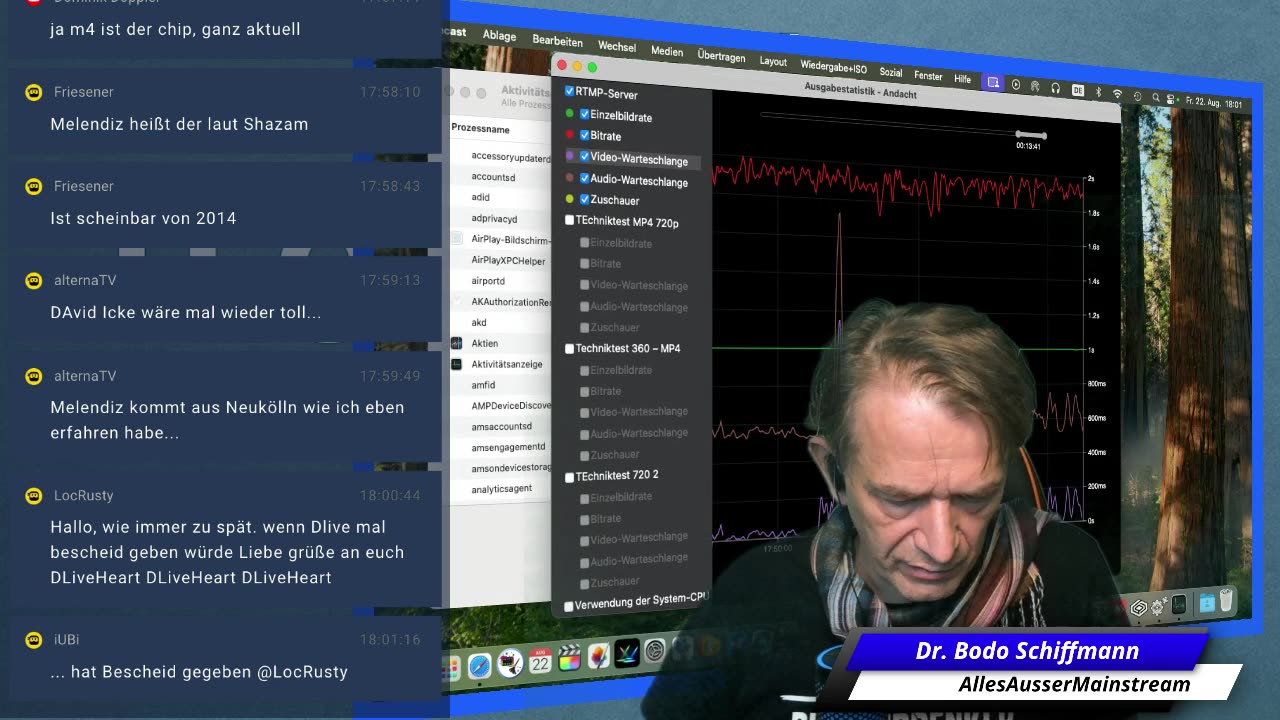Select the AirPlayXPCHelper process row
1280x720 pixels.
click(500, 260)
